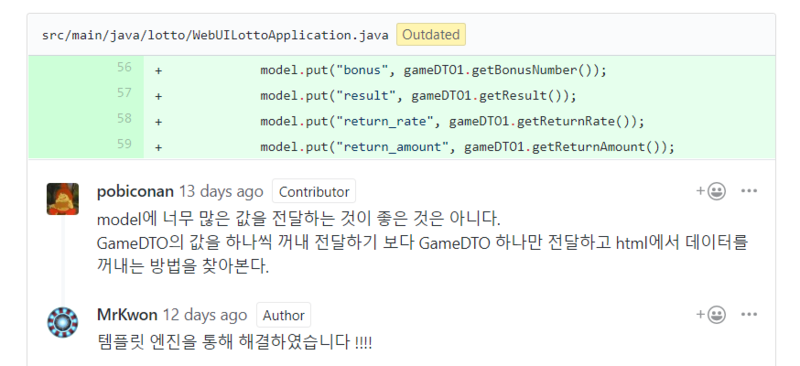Click comment line starting 'GameDTO의 값을'
The image size is (800, 366).
point(422,243)
